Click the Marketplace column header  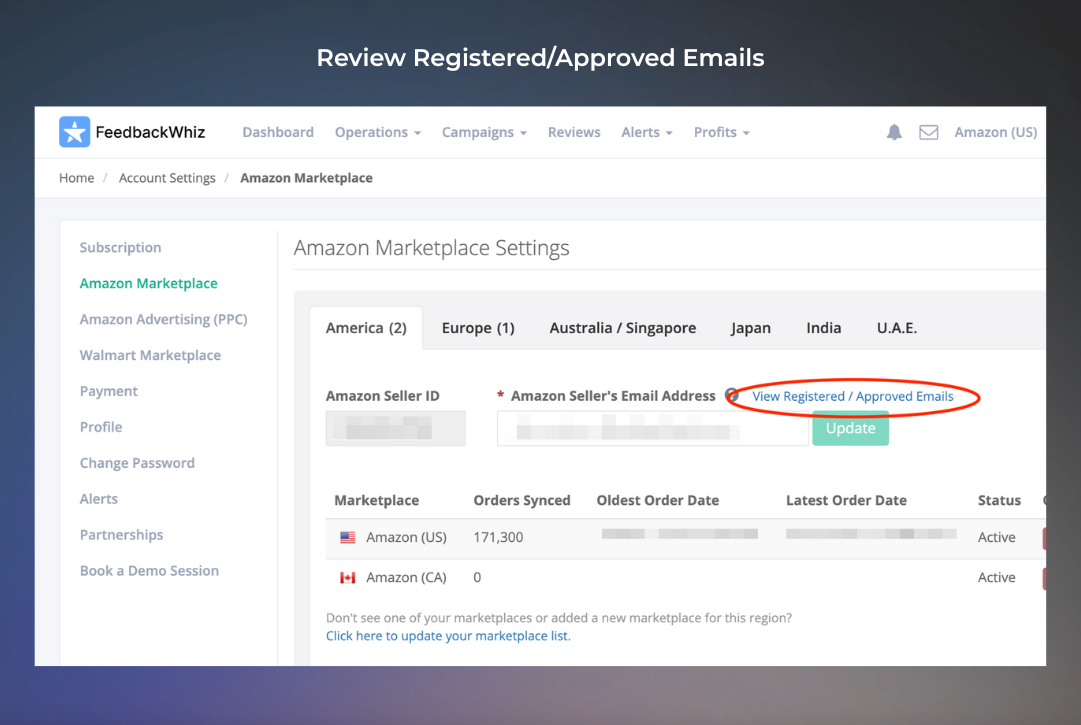tap(376, 500)
